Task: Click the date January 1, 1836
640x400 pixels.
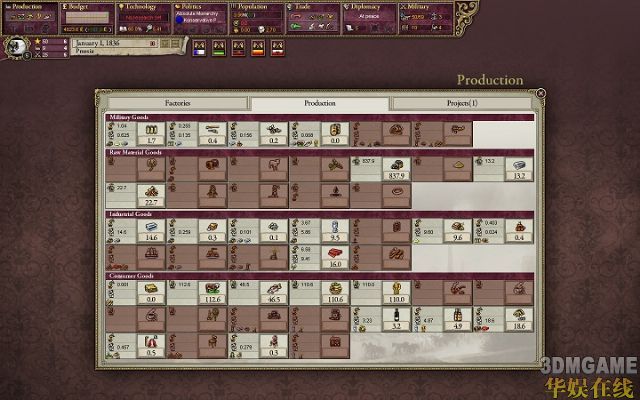Action: click(x=97, y=43)
